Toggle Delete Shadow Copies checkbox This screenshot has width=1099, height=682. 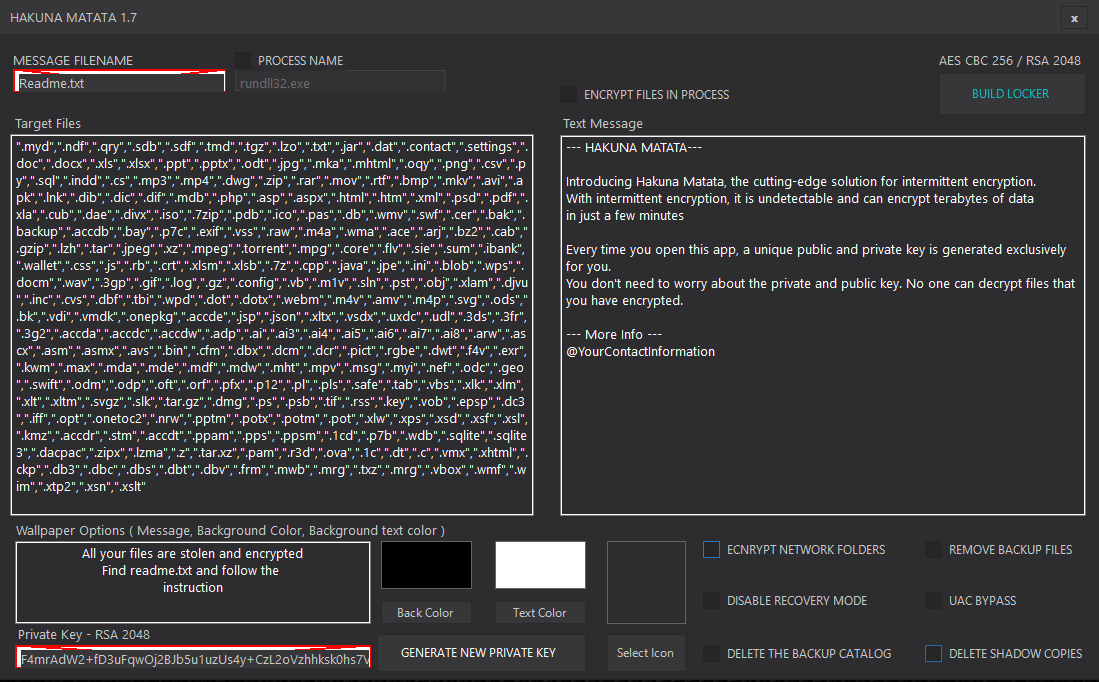point(934,653)
